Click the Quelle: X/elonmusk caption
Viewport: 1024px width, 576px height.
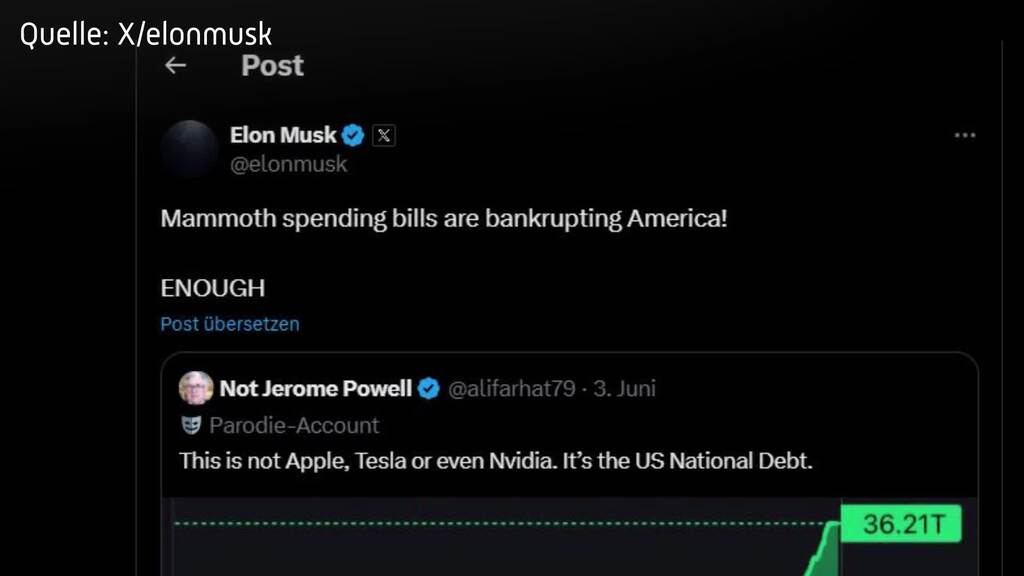[x=146, y=33]
